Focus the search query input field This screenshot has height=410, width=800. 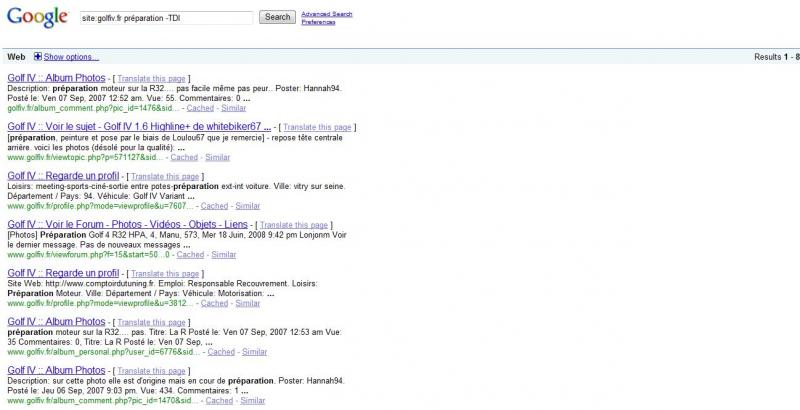coord(166,18)
